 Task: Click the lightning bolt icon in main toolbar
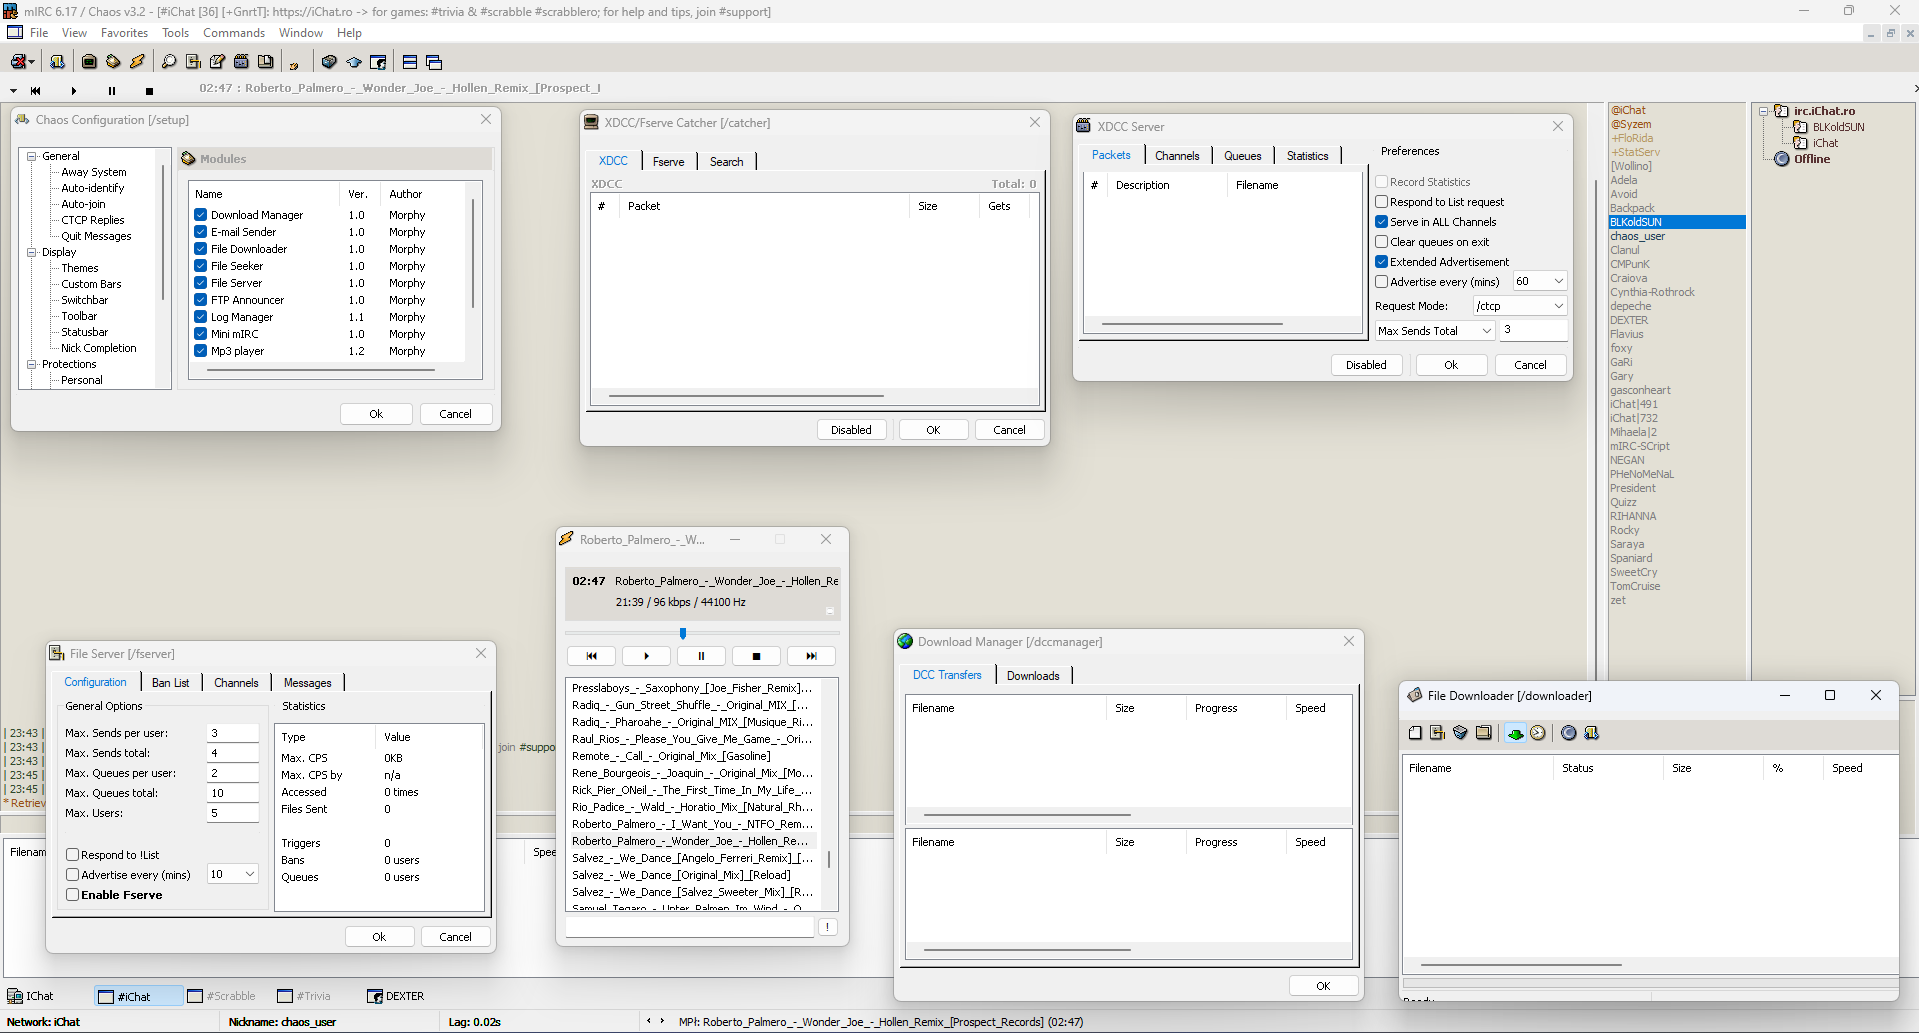(x=137, y=62)
